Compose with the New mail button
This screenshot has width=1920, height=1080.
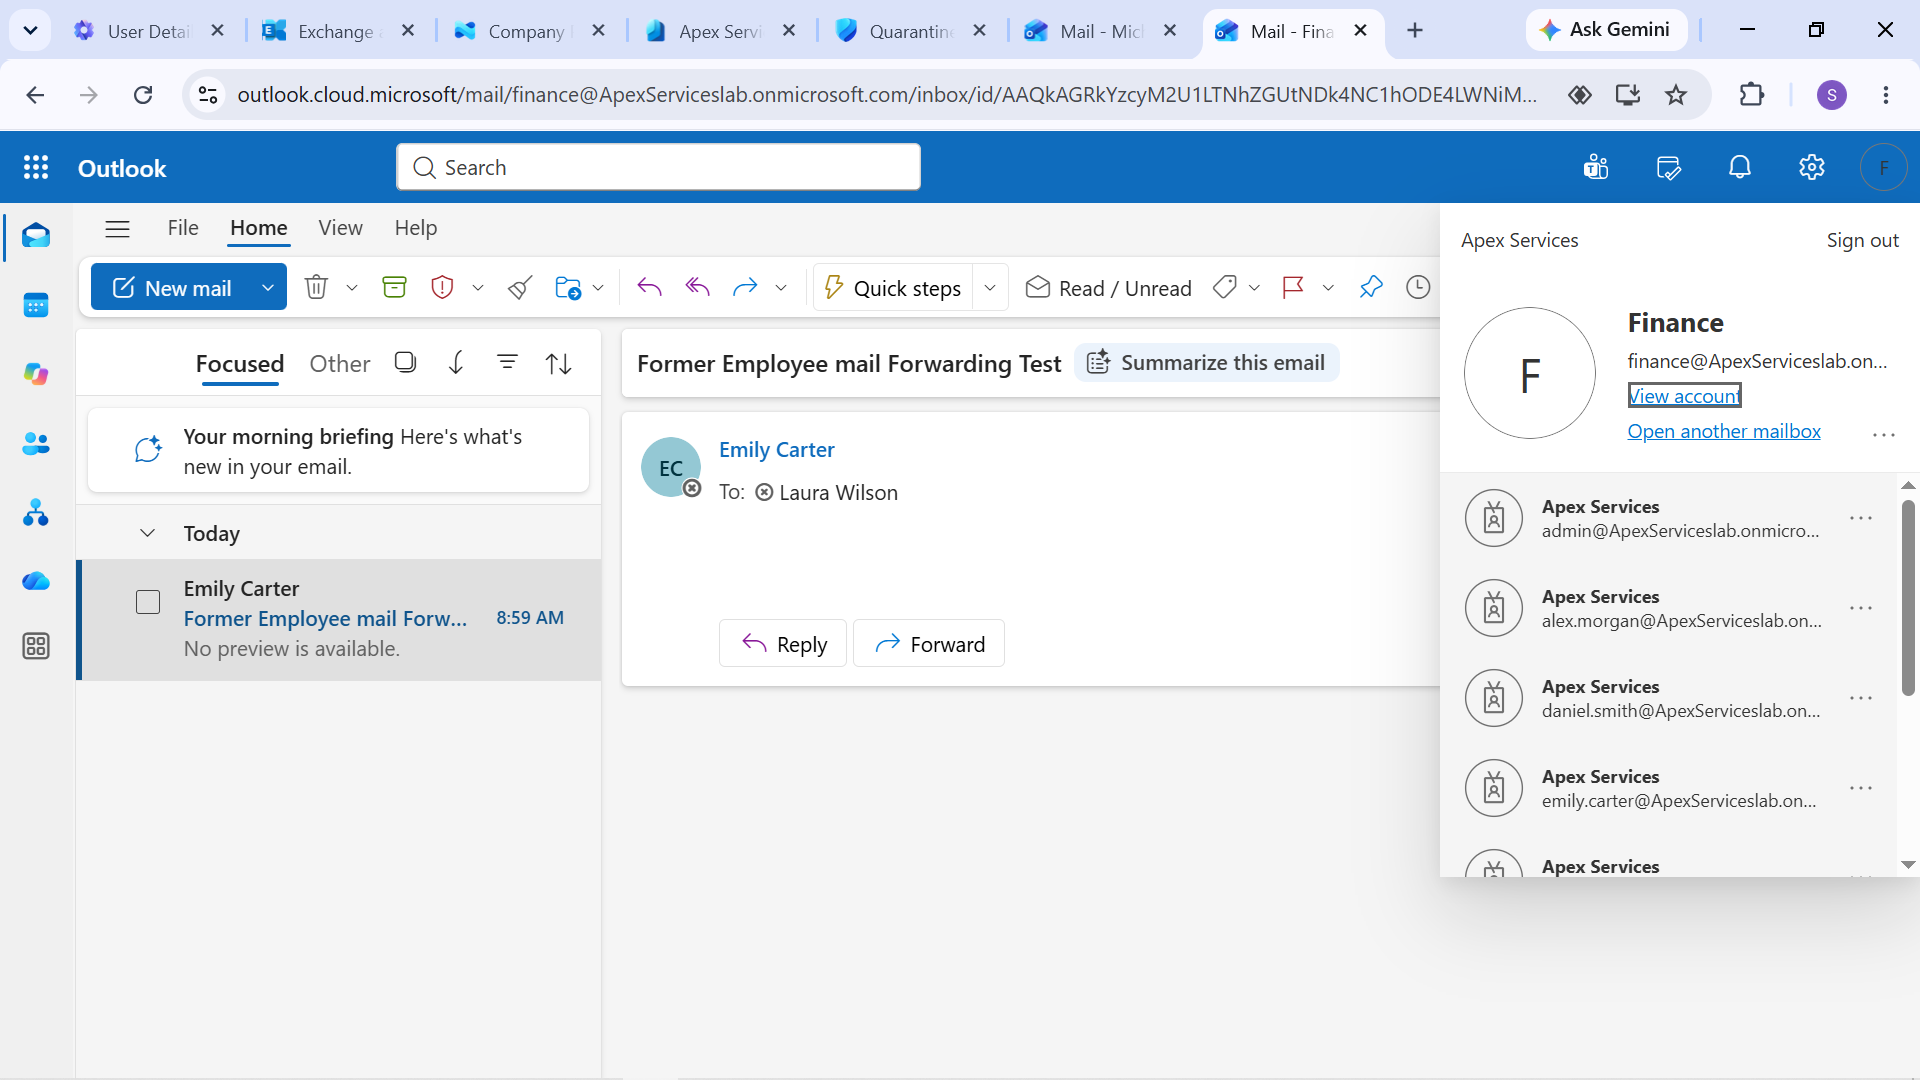click(x=171, y=288)
